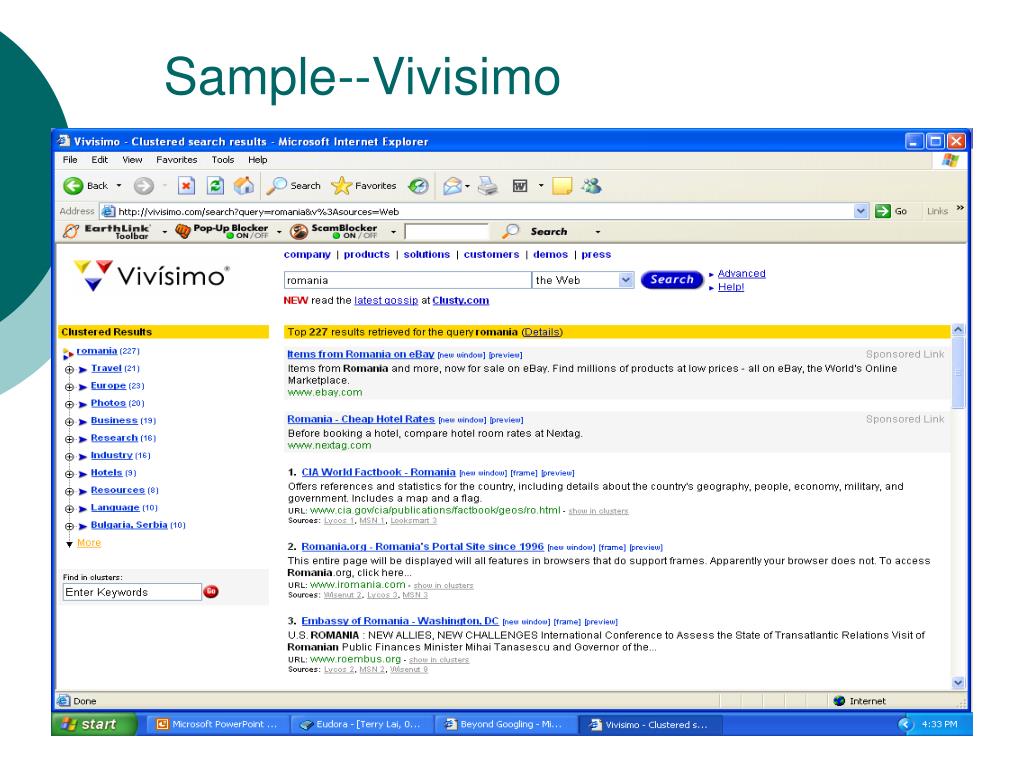Click the Details link in results header
Viewport: 1024px width, 768px height.
[542, 332]
